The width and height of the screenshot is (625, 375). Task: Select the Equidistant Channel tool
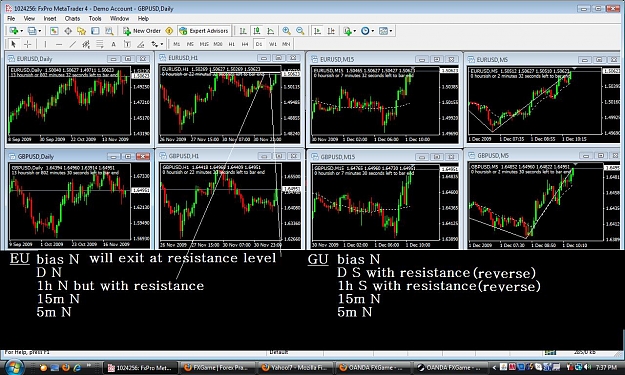[x=86, y=44]
